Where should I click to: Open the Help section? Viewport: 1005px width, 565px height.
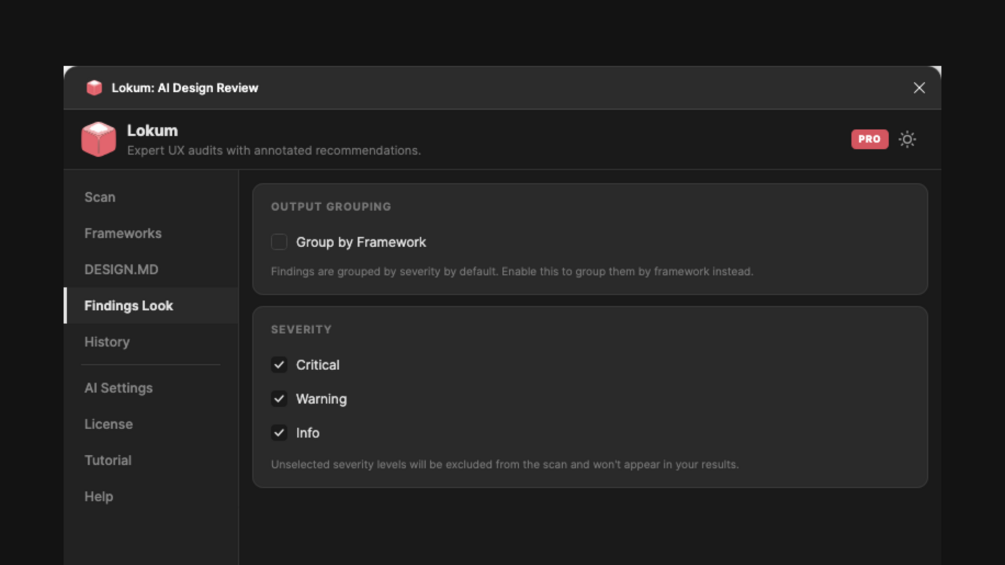pos(98,496)
